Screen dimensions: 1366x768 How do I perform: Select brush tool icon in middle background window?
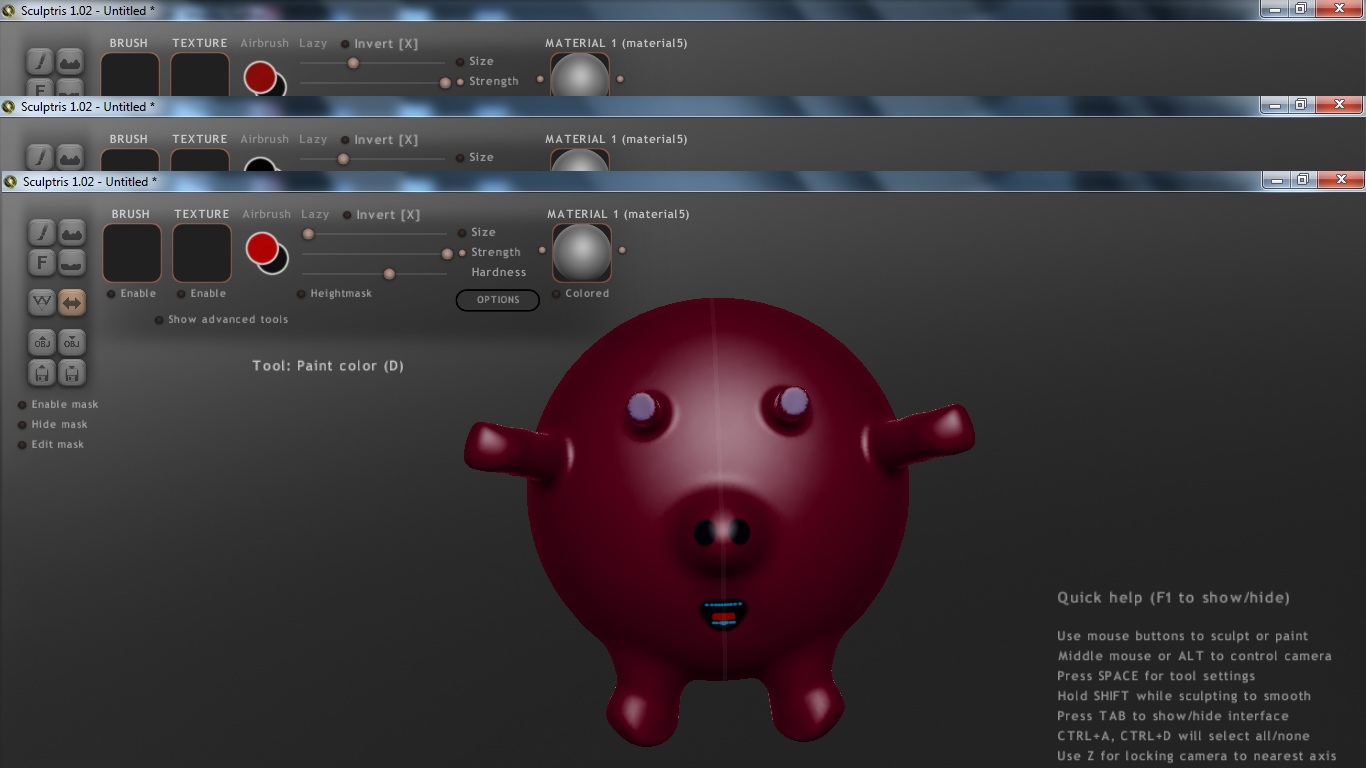click(39, 157)
